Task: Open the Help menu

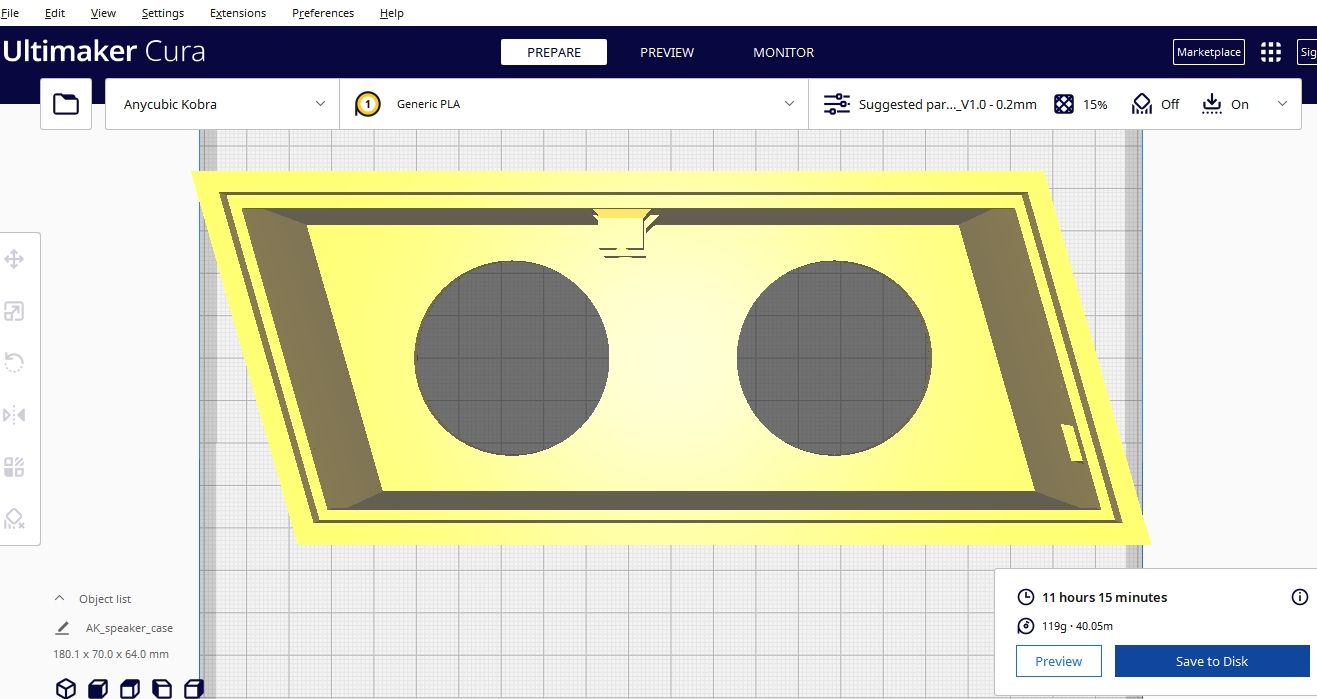Action: click(x=392, y=13)
